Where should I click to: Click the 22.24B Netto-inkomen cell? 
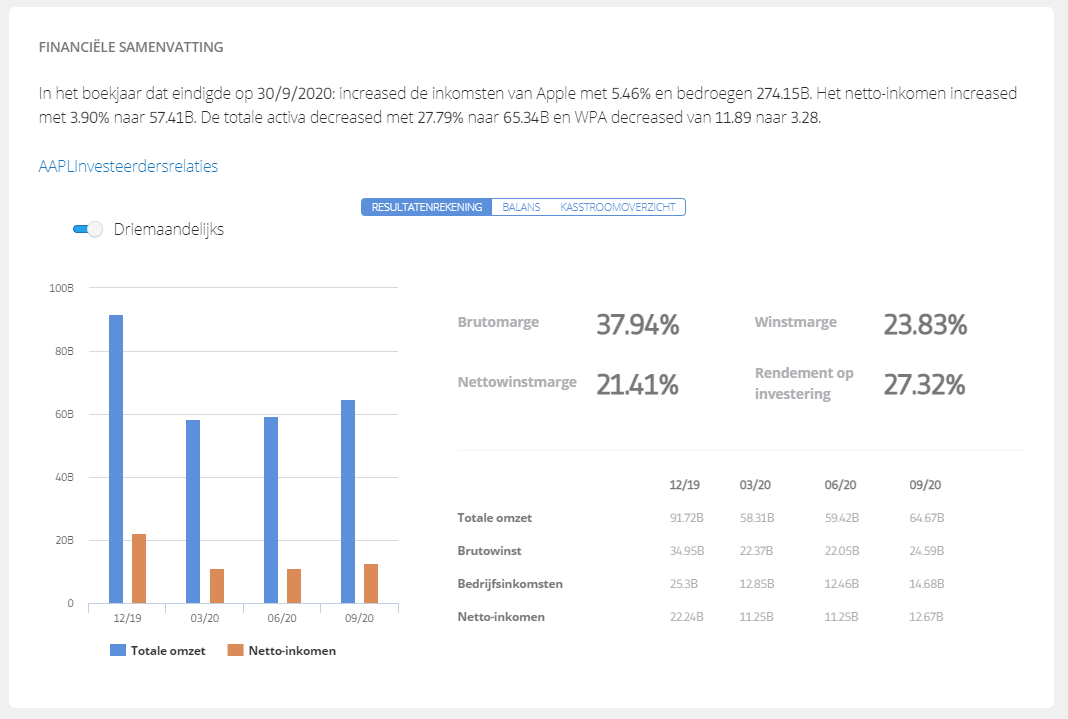point(687,617)
